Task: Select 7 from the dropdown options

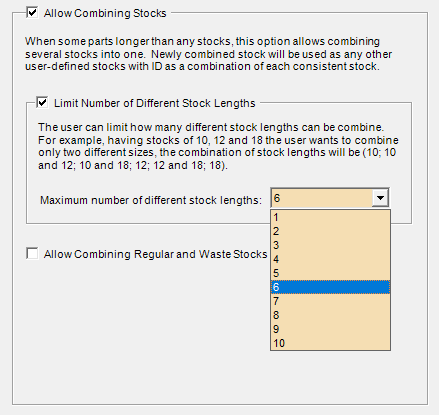Action: [x=330, y=301]
